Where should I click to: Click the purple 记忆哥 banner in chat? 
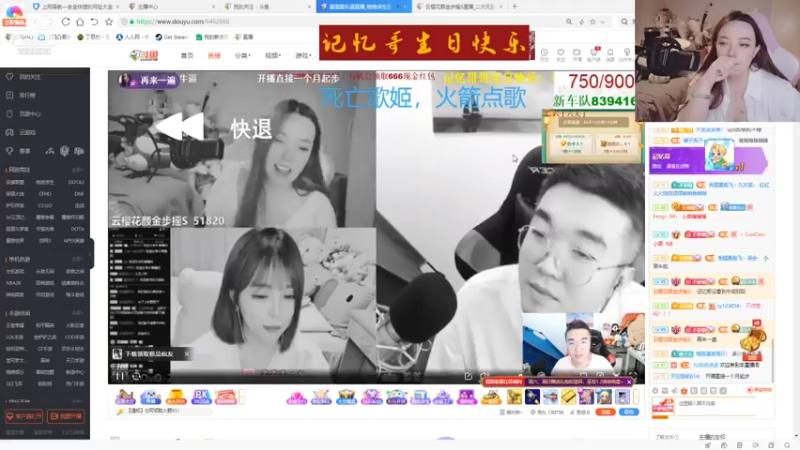[x=709, y=160]
